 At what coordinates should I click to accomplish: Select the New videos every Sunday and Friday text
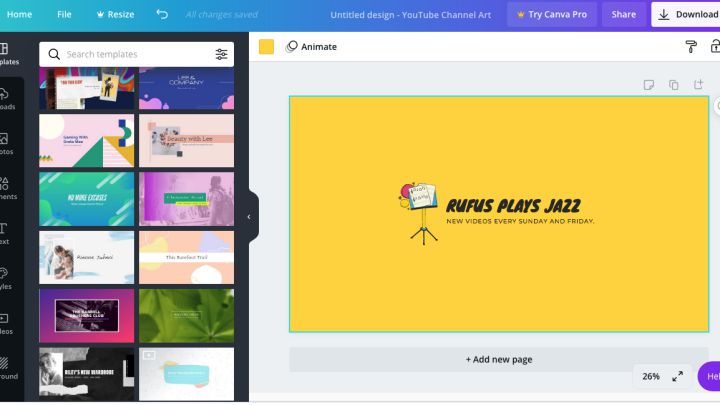[x=520, y=221]
